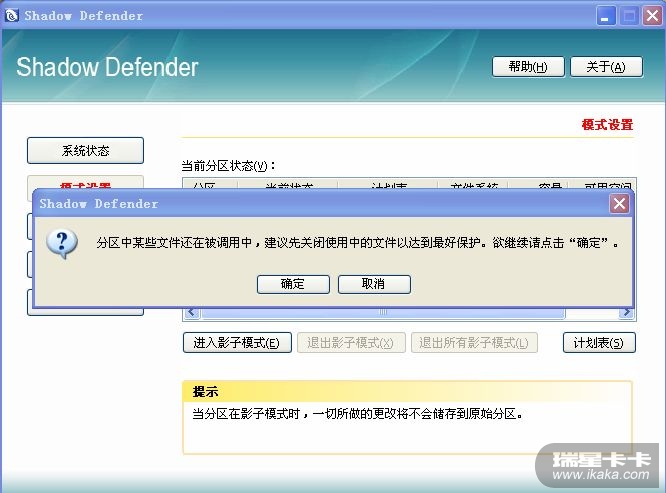Click the horizontal scrollbar left arrow
The height and width of the screenshot is (493, 666).
point(192,313)
